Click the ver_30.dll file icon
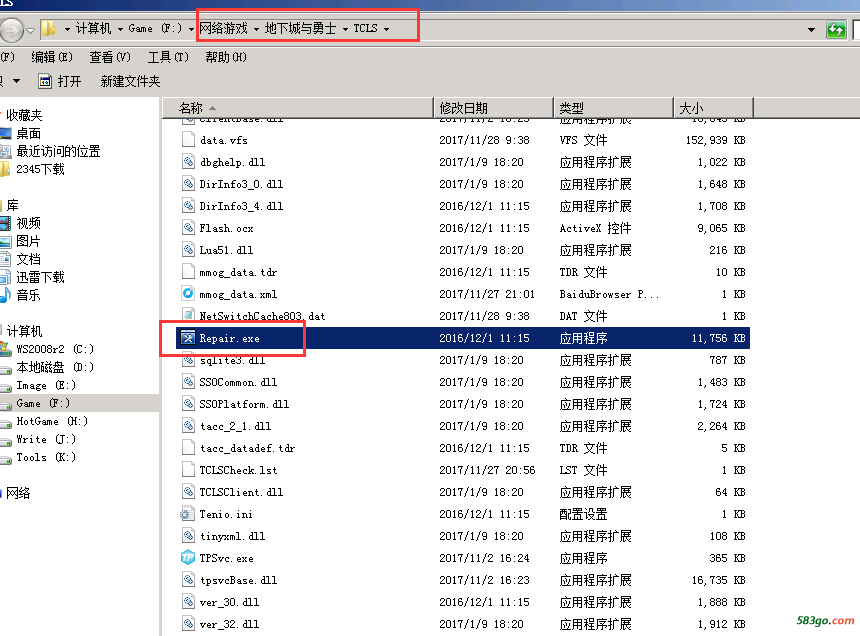The width and height of the screenshot is (860, 636). pos(188,601)
